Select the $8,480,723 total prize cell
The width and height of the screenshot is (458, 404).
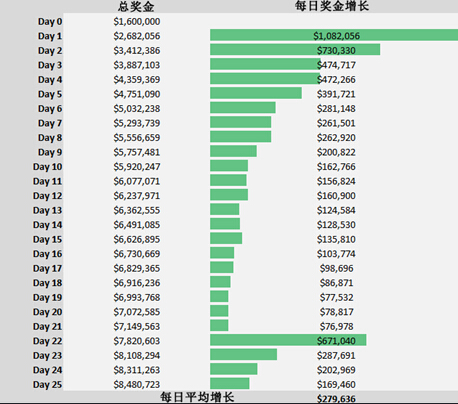137,384
